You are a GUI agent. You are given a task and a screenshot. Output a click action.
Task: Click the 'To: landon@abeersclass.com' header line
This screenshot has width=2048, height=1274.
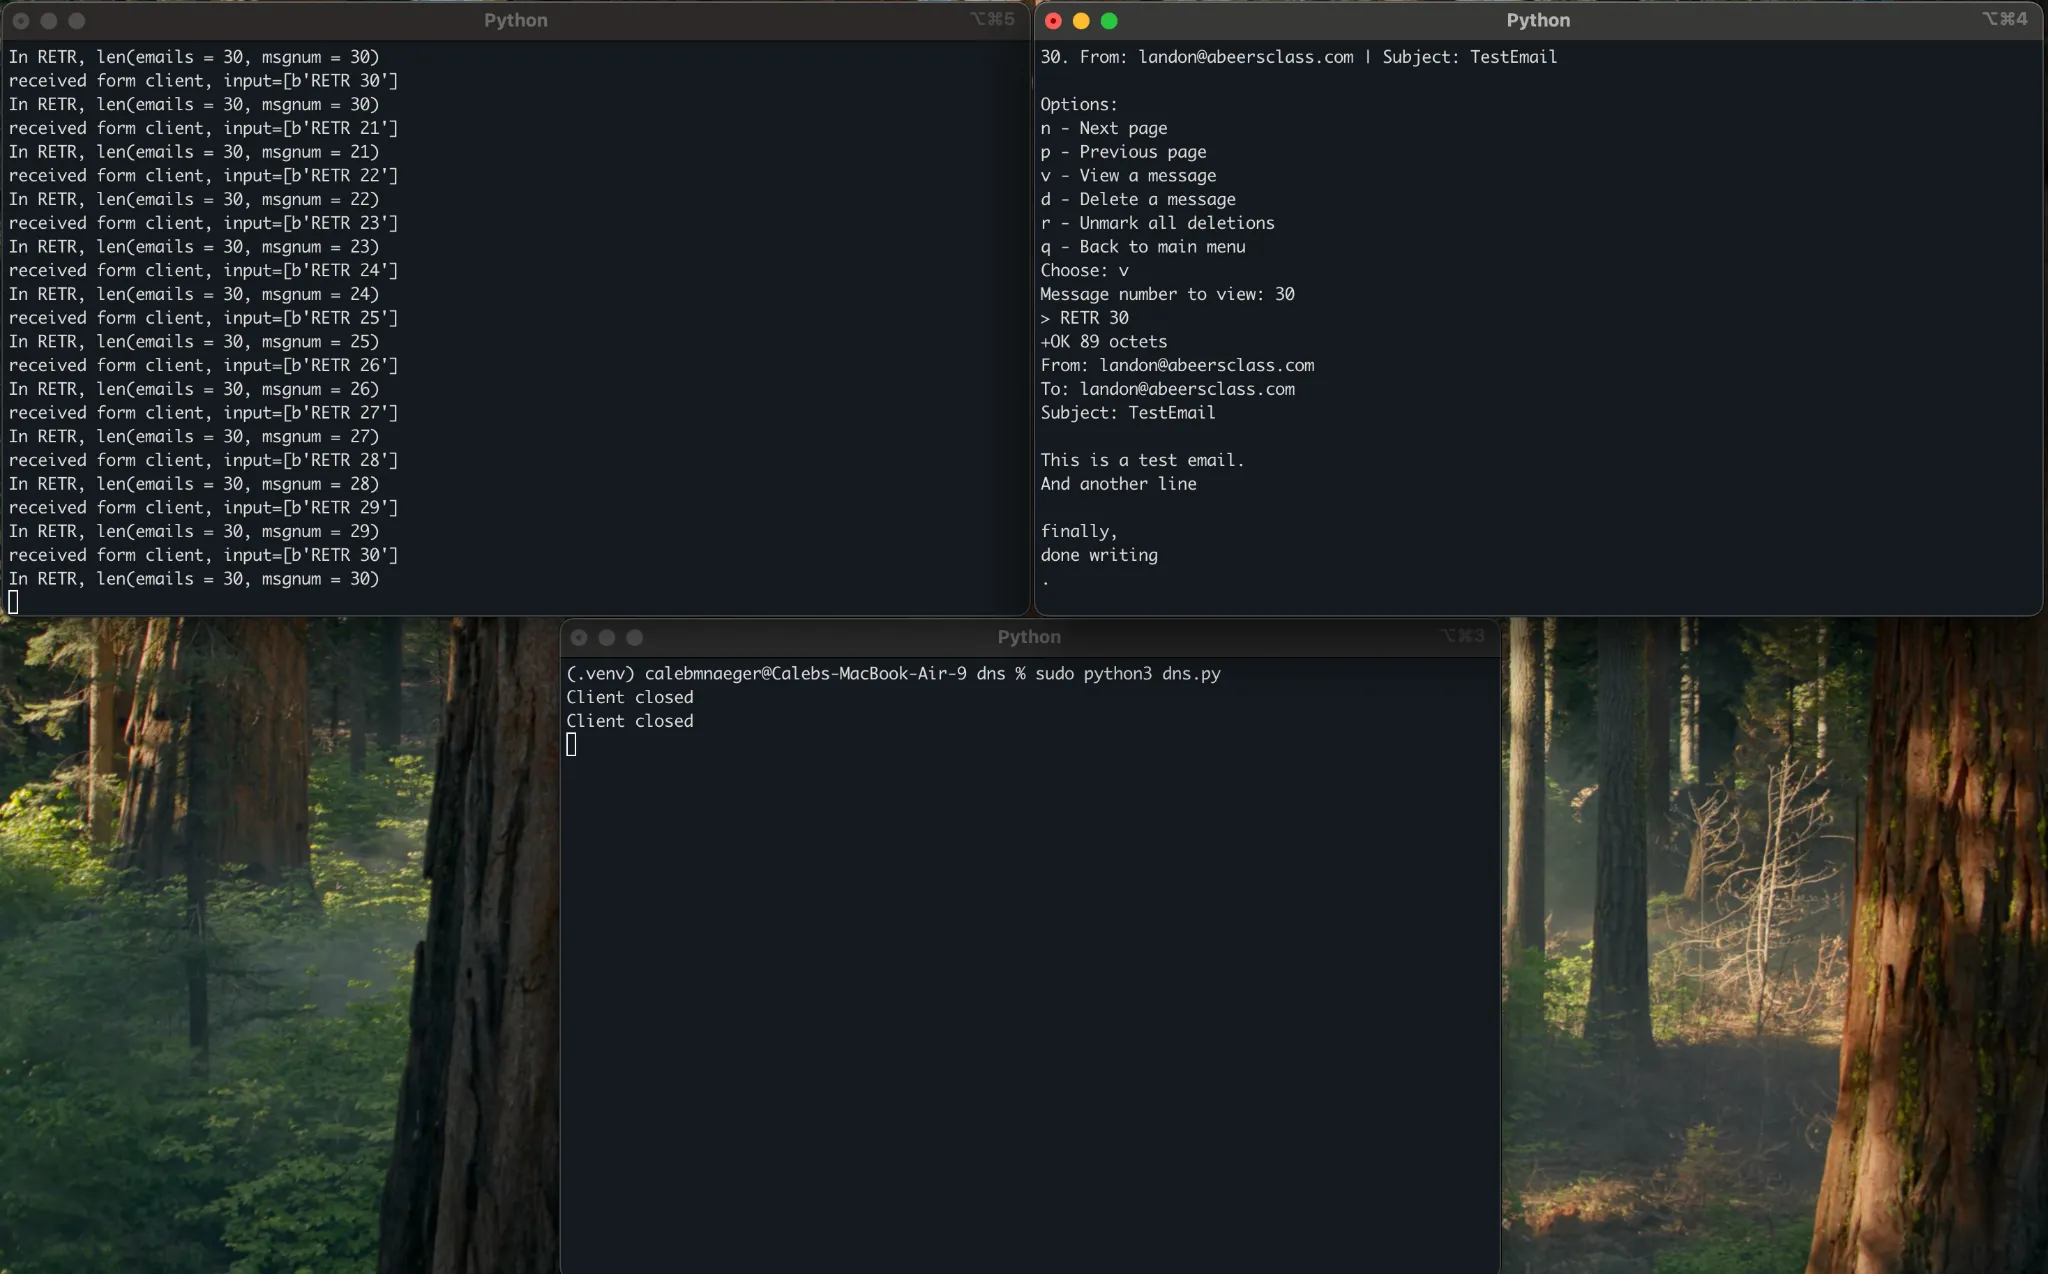click(x=1167, y=389)
